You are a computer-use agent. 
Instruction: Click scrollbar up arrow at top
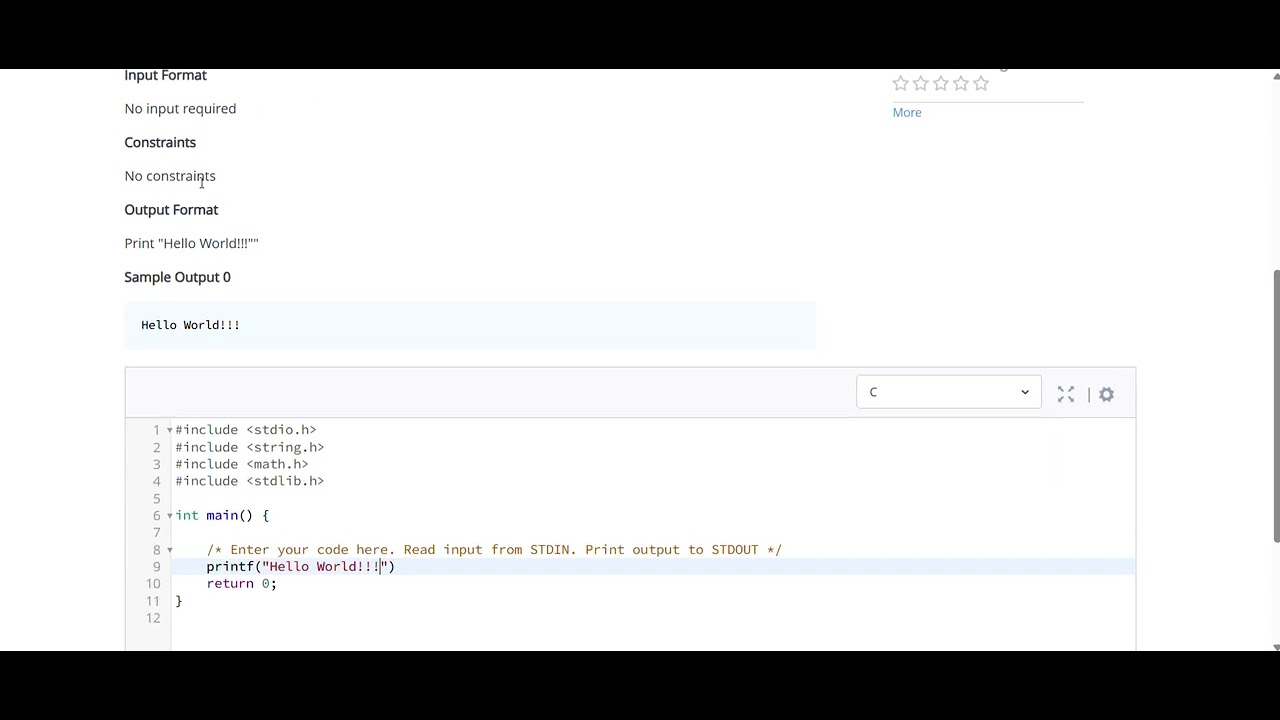1276,75
